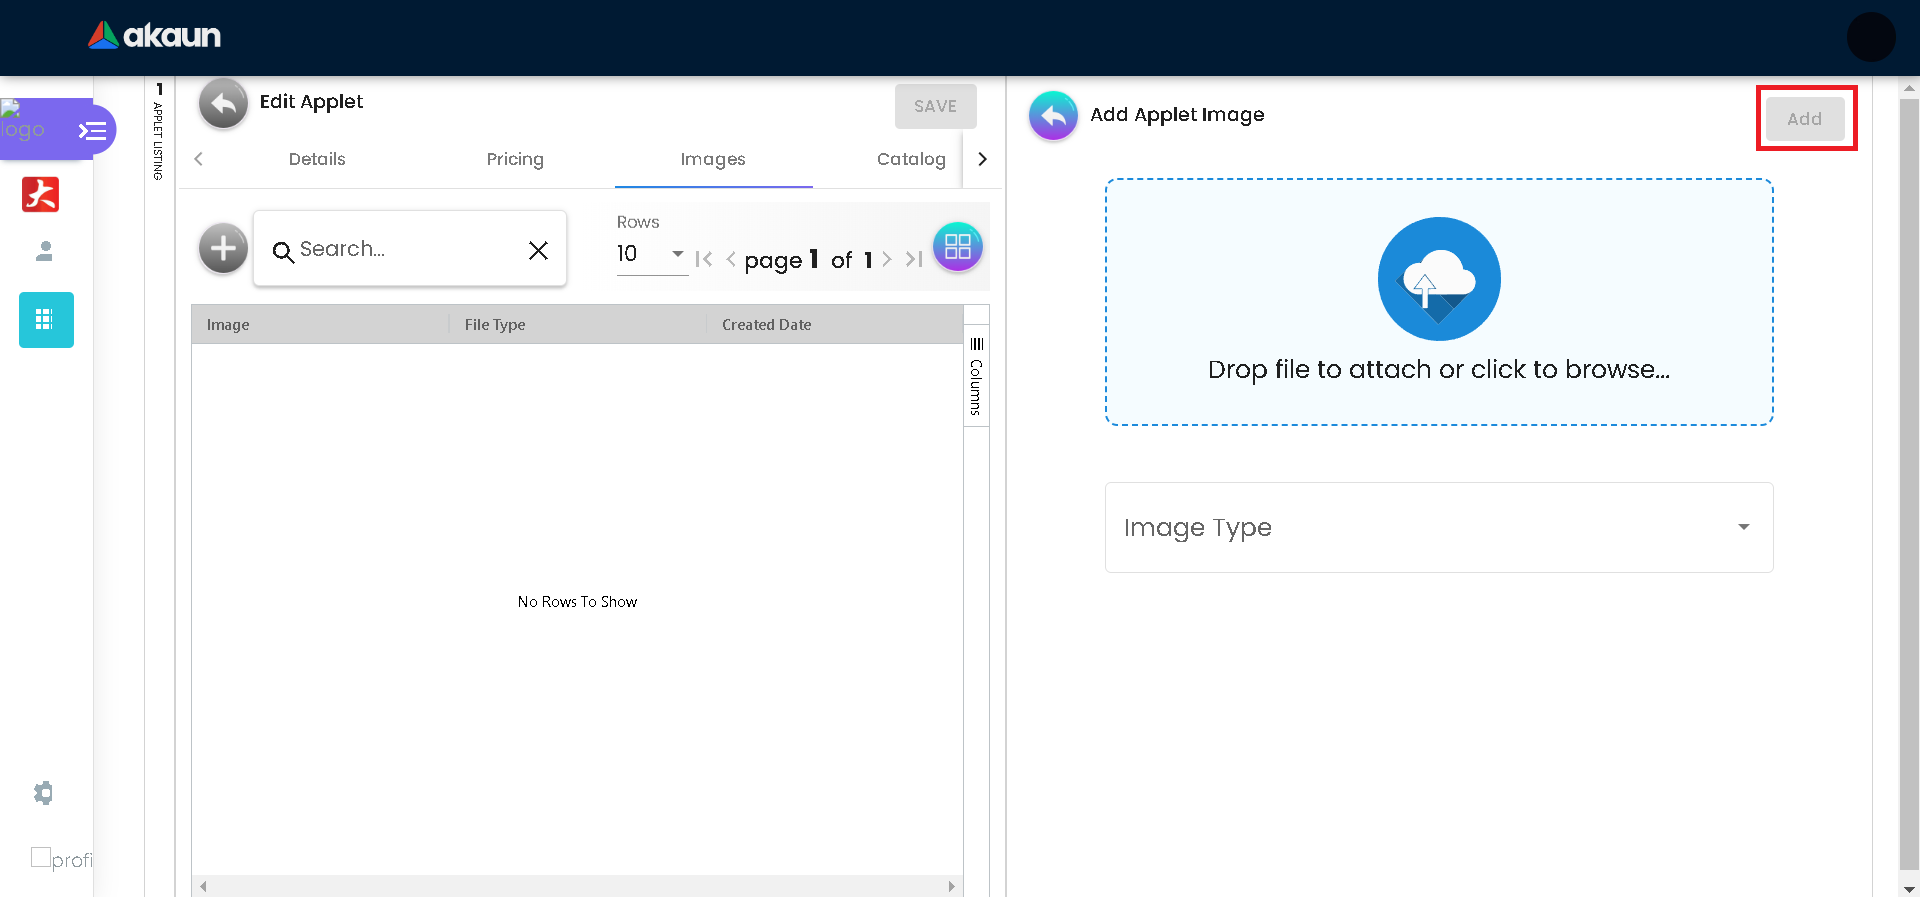
Task: Open settings gear in the sidebar
Action: (43, 793)
